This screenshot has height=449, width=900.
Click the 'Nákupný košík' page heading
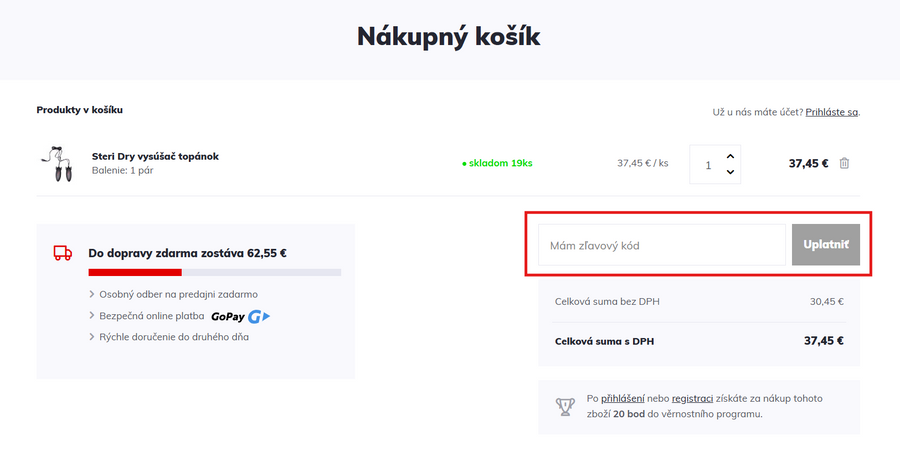pos(449,37)
